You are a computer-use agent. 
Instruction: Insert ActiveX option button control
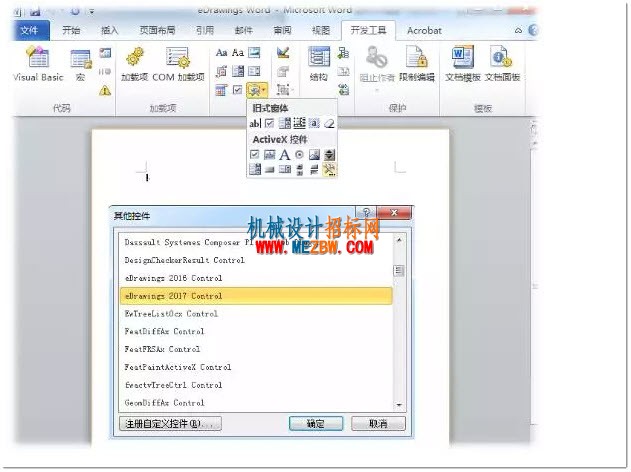tap(299, 155)
